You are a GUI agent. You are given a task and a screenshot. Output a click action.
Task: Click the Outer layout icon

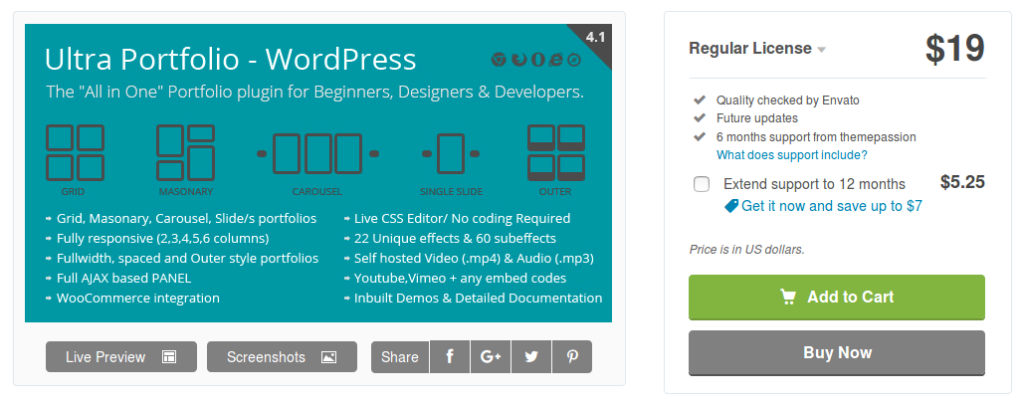coord(556,153)
